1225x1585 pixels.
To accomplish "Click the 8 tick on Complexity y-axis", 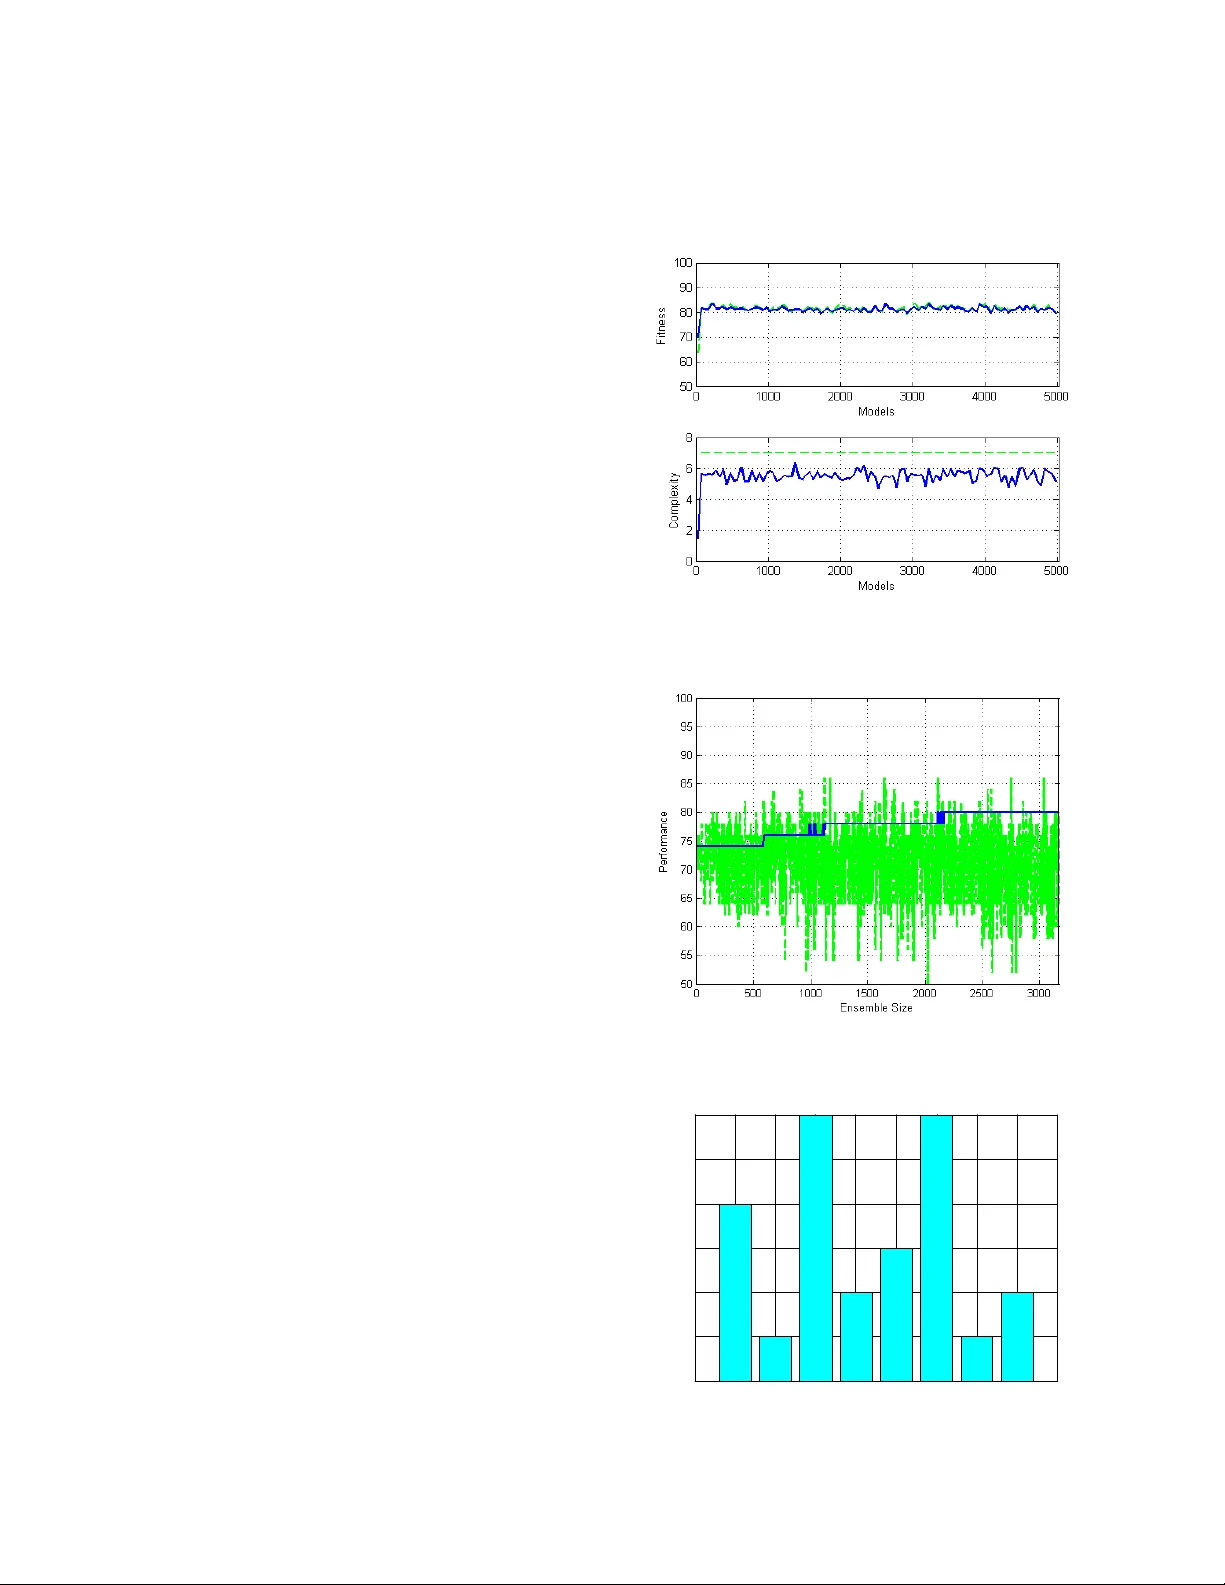I will pyautogui.click(x=688, y=438).
